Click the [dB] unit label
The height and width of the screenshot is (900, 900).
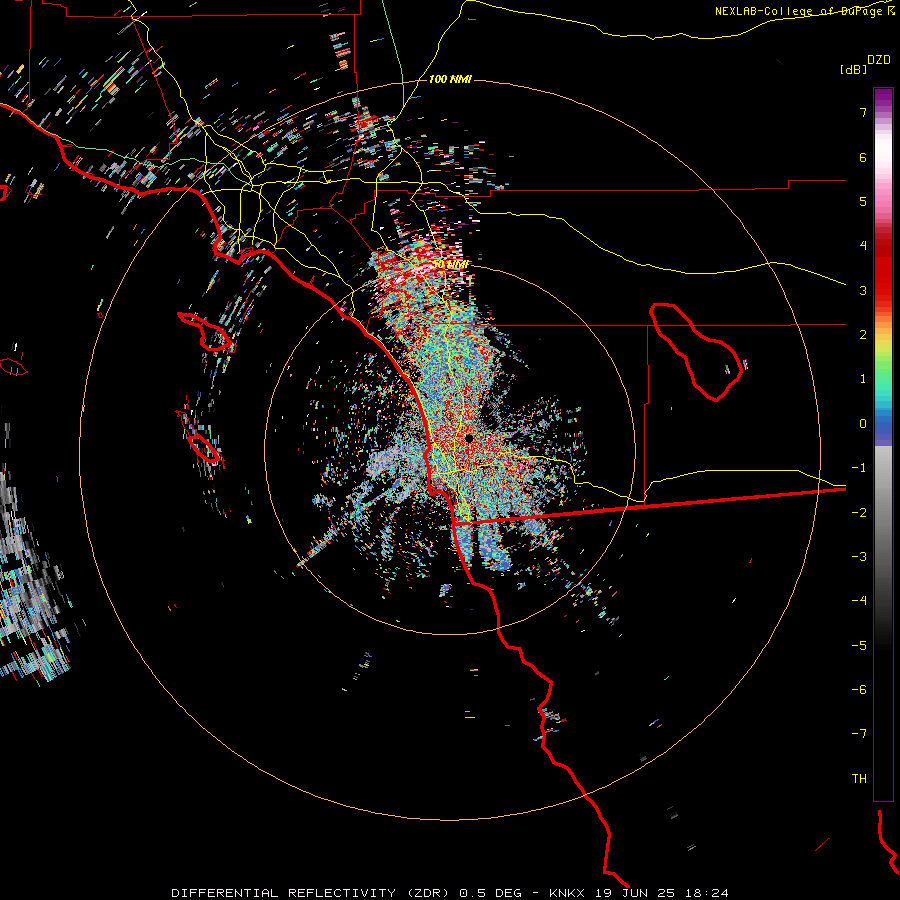pyautogui.click(x=854, y=70)
